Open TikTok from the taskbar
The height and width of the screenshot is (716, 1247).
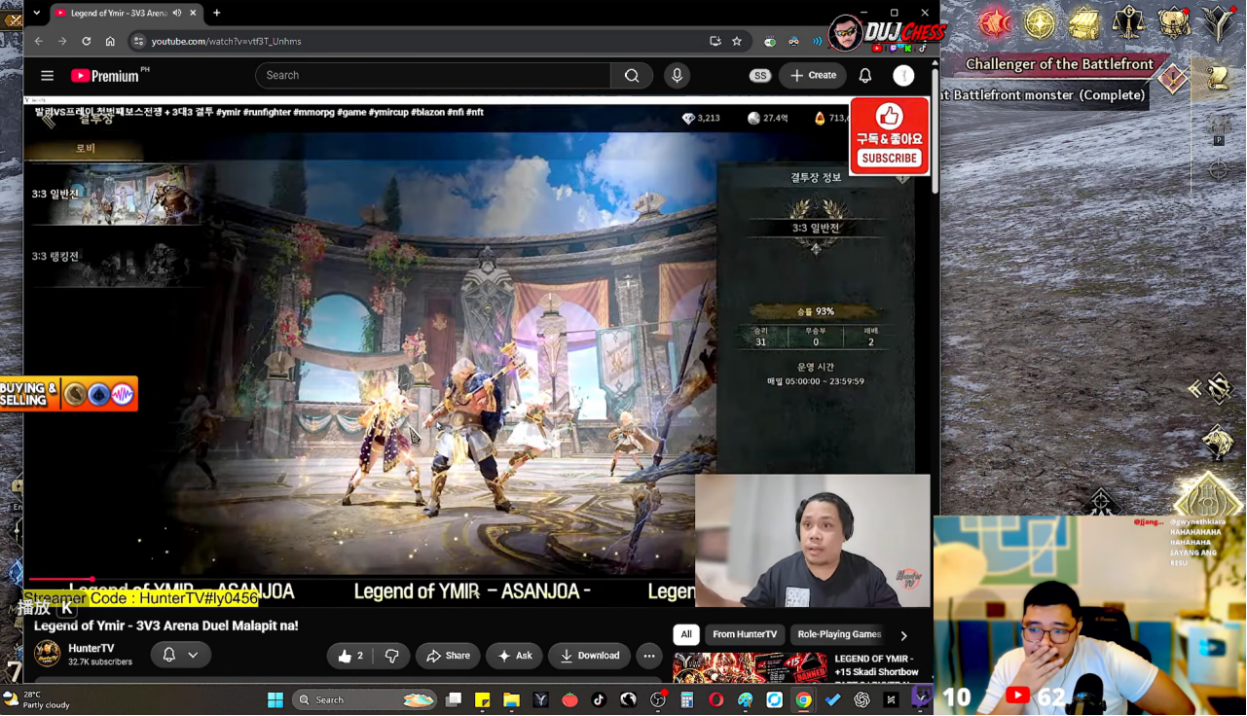pos(599,700)
